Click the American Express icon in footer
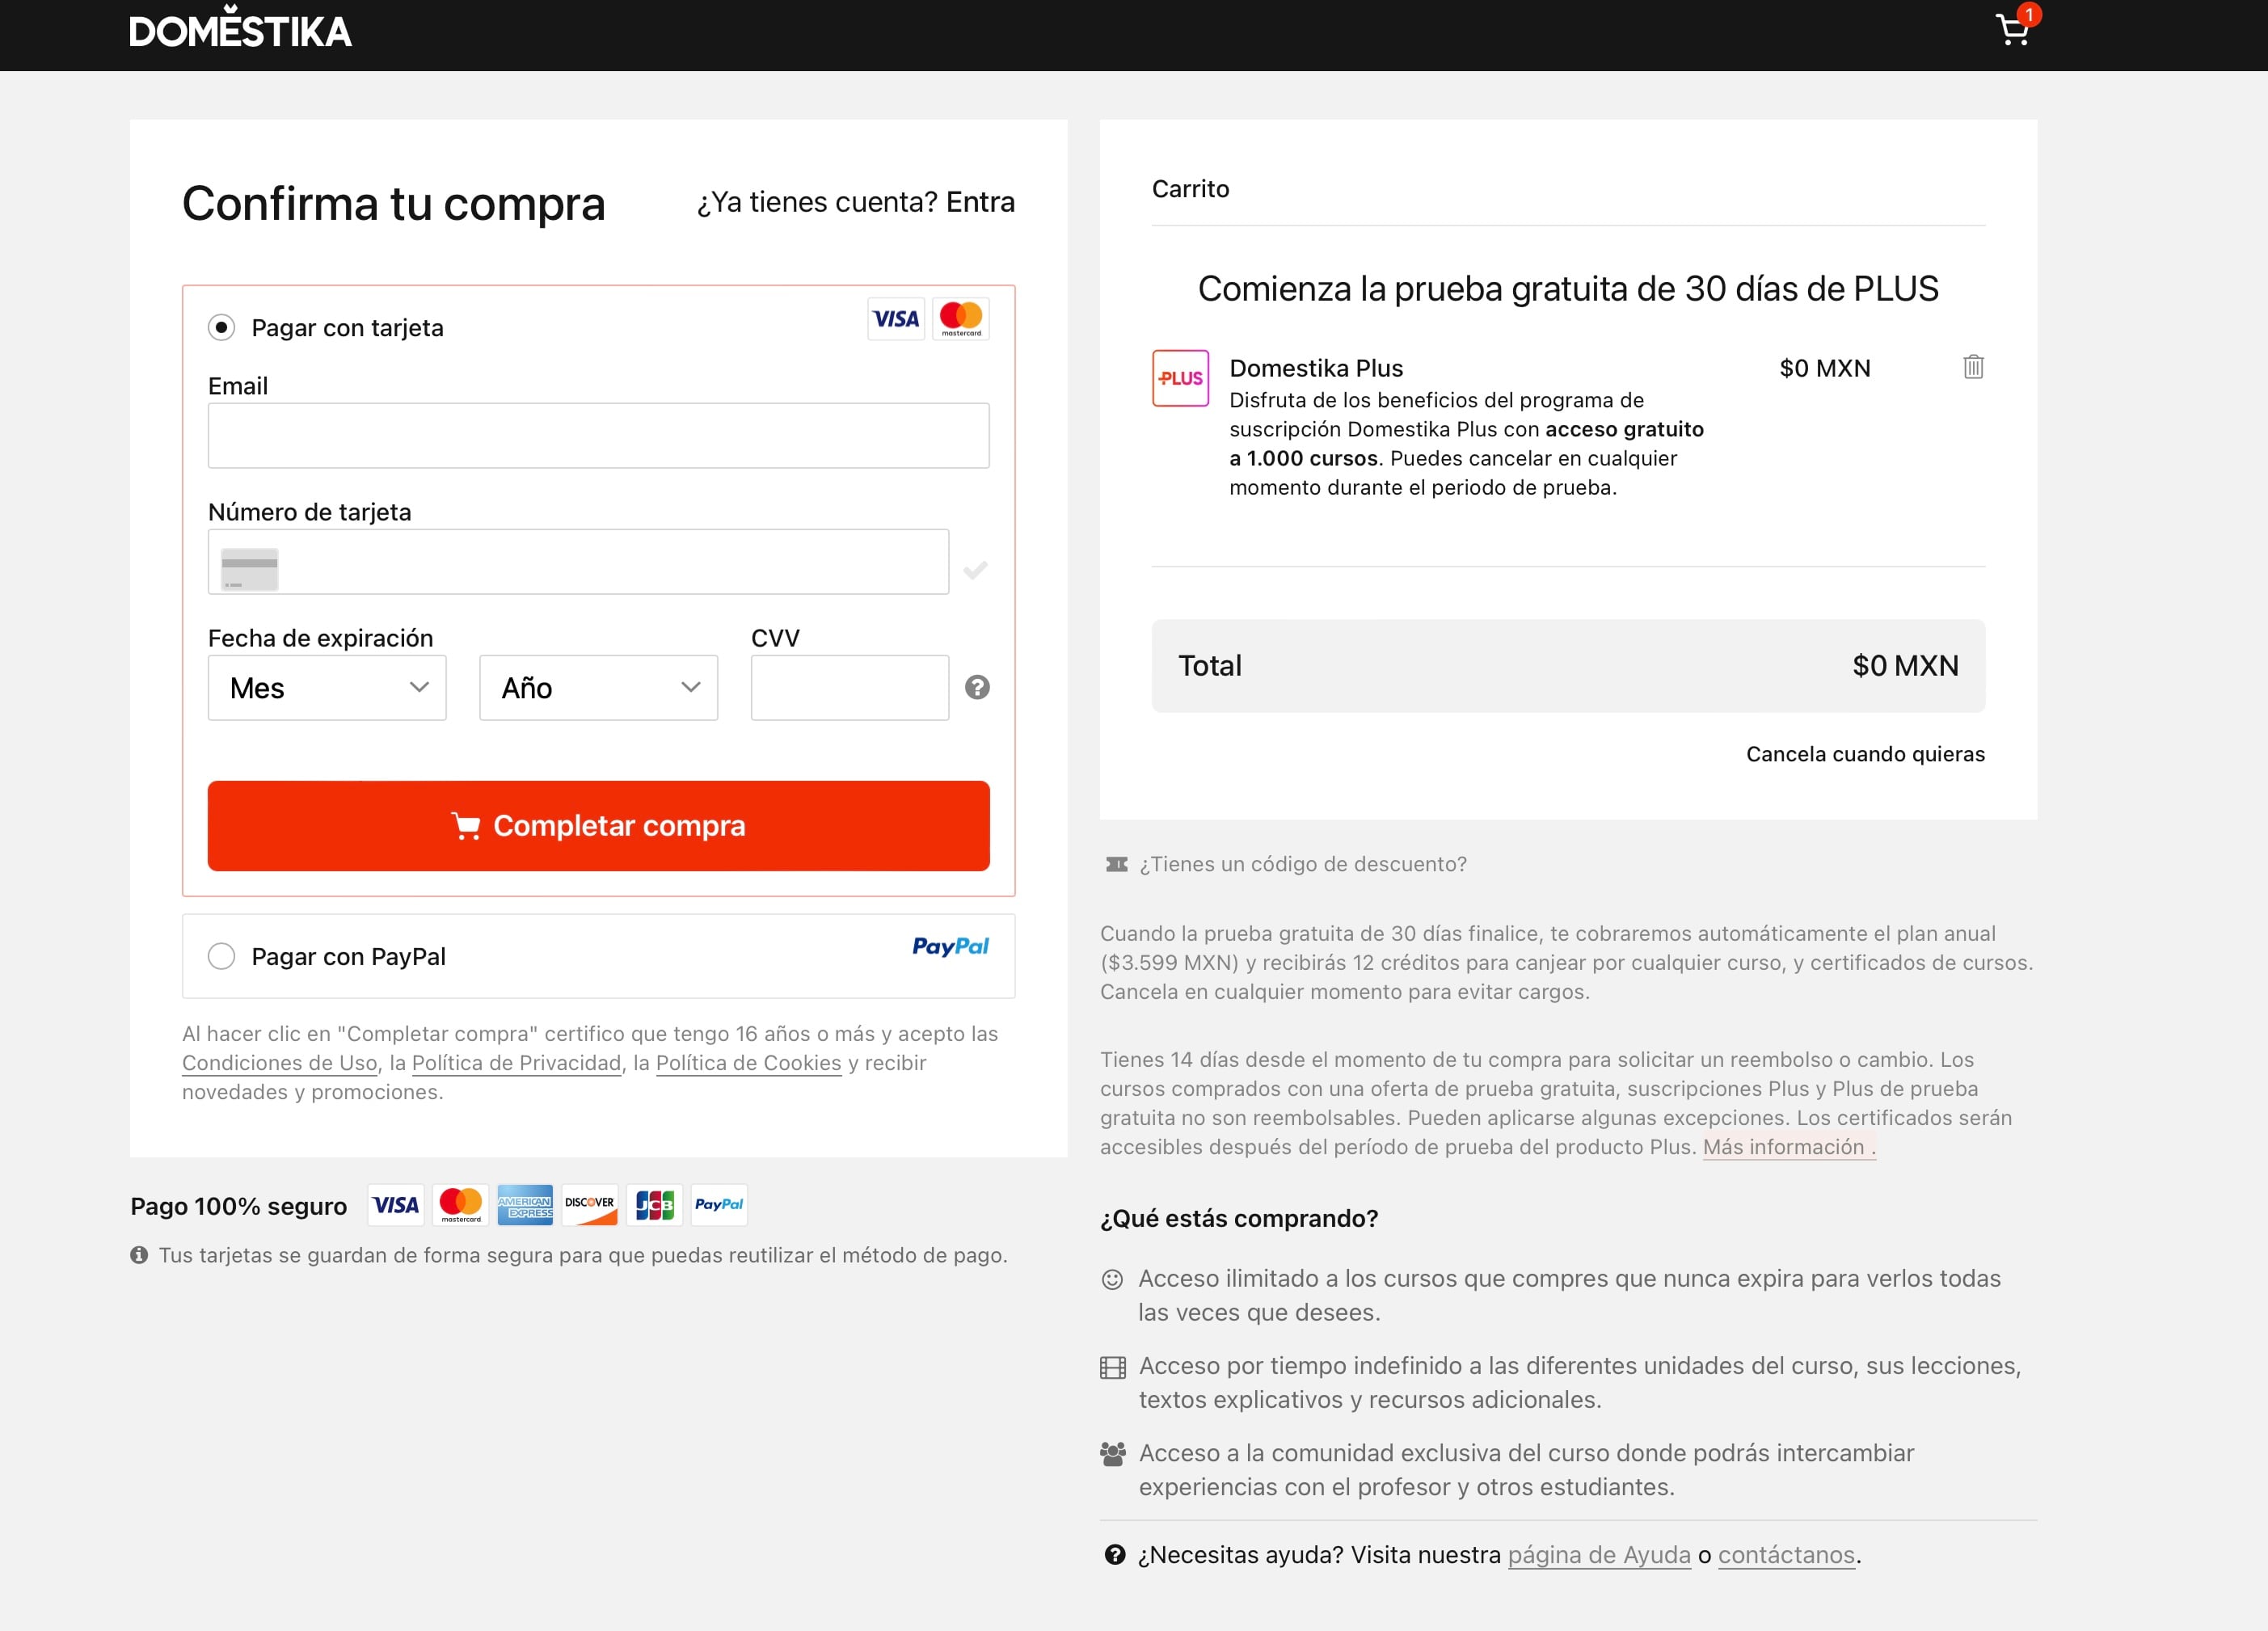Screen dimensions: 2268x1631 click(x=525, y=1205)
